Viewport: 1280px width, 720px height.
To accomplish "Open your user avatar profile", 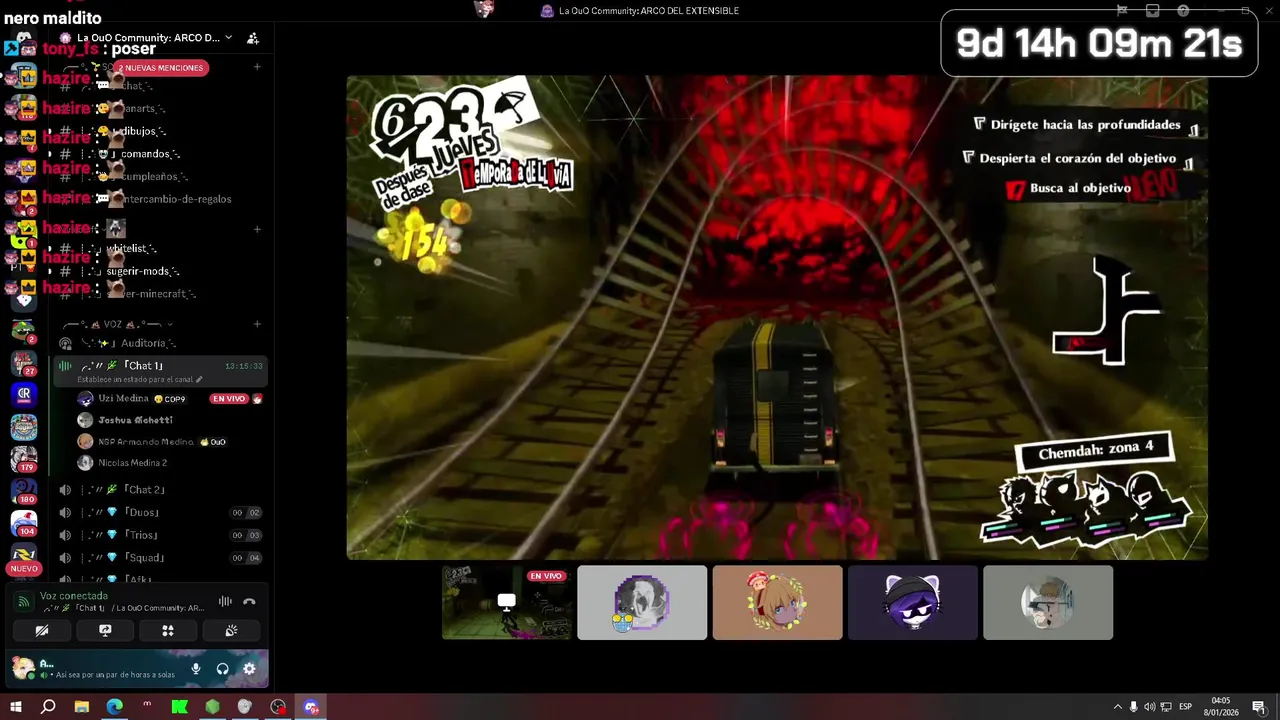I will tap(22, 668).
